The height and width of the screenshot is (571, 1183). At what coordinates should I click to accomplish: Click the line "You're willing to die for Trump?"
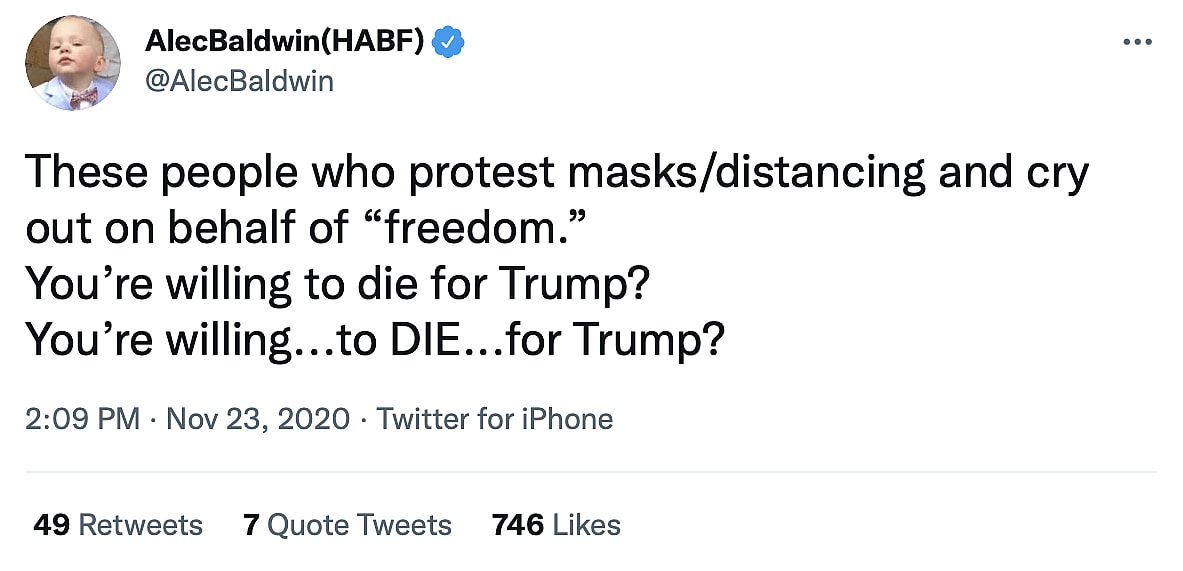pos(338,285)
